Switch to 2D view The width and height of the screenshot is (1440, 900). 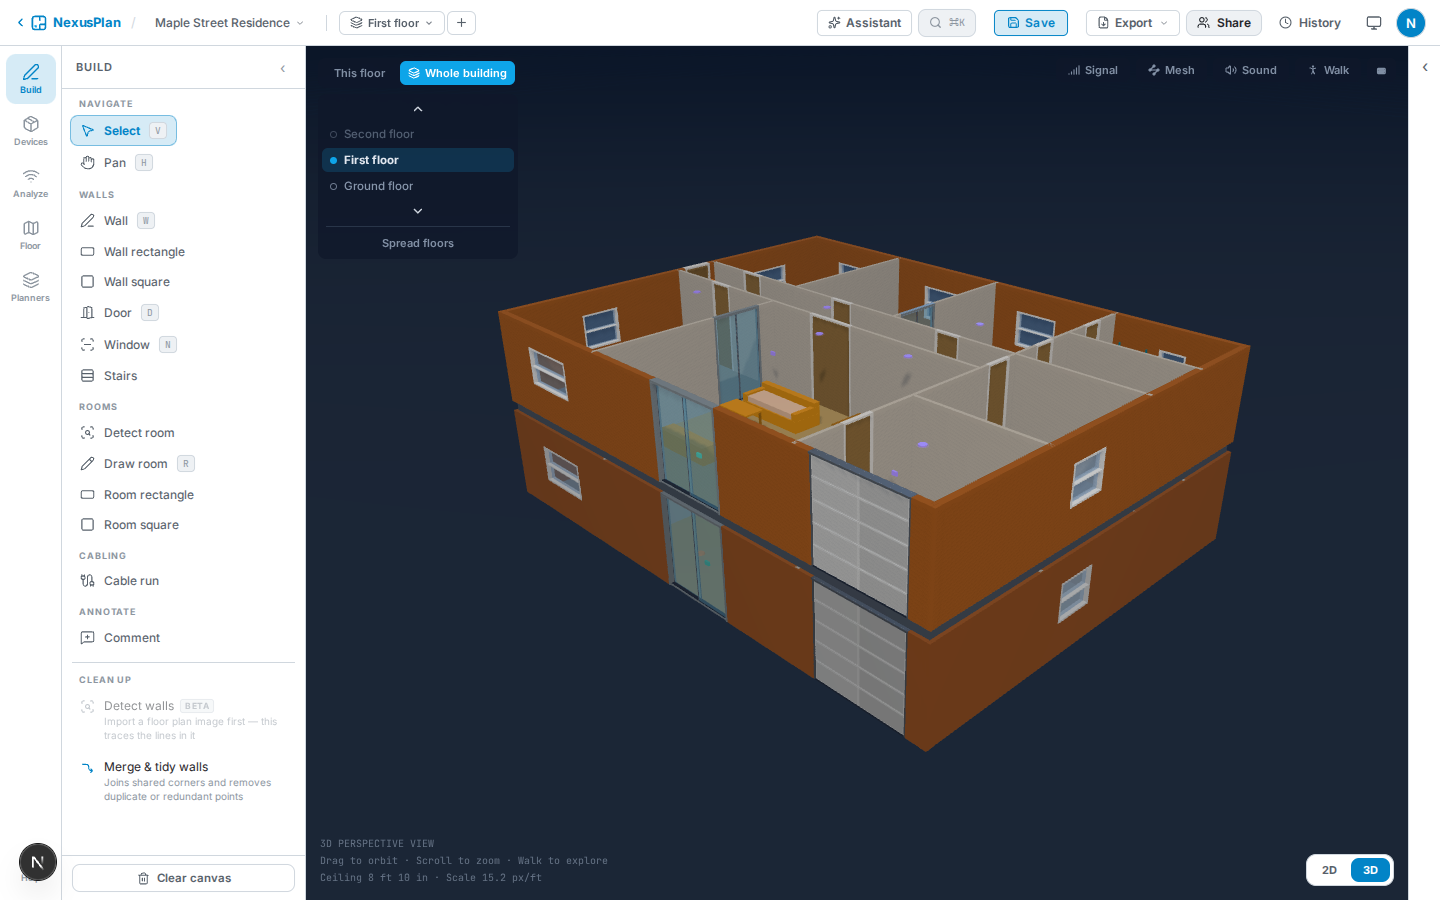(x=1329, y=870)
